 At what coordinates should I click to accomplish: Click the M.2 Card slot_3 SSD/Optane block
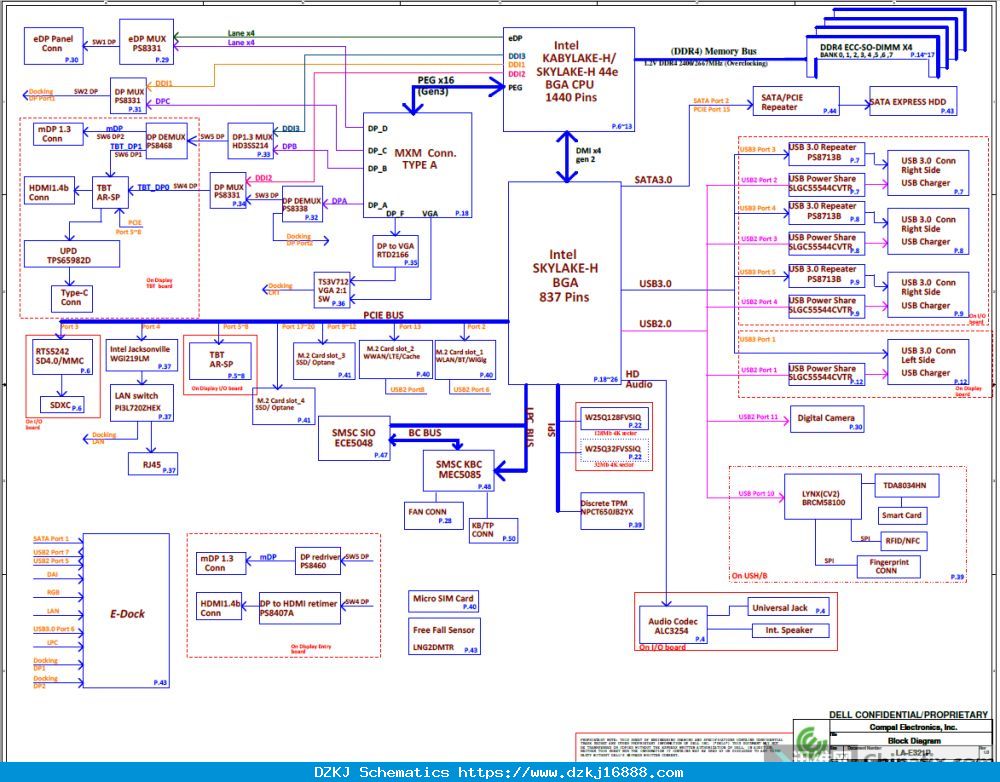pyautogui.click(x=324, y=361)
